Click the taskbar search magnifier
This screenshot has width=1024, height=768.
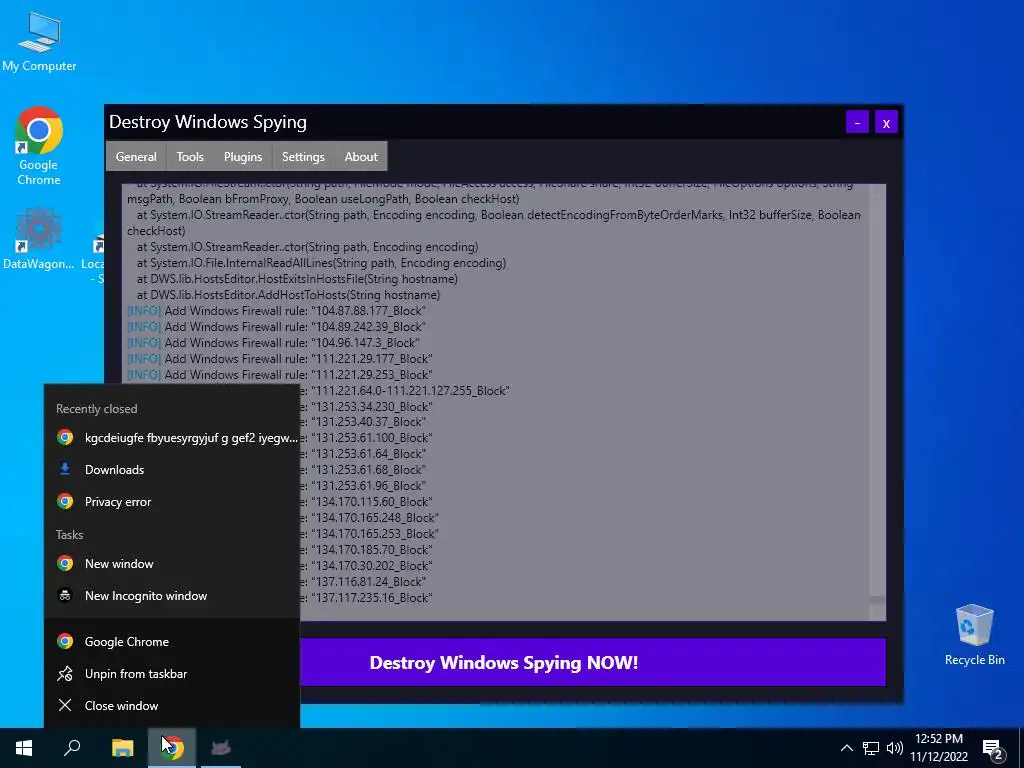click(72, 748)
